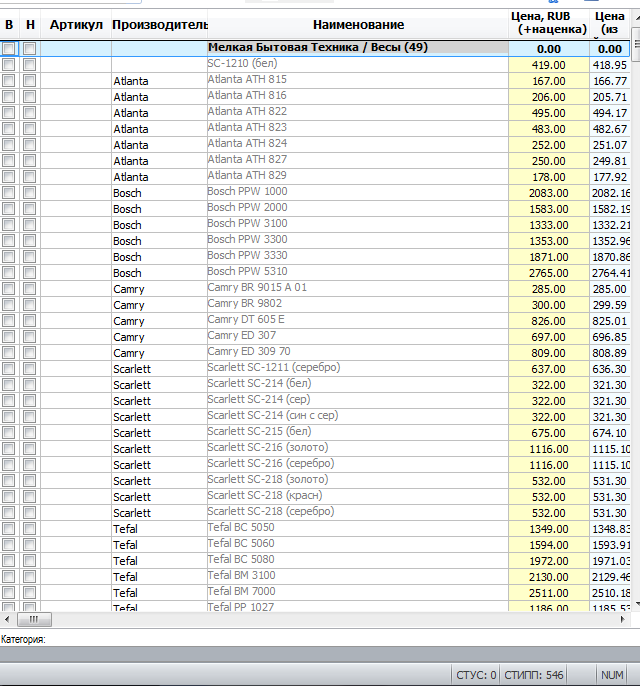Select the Camry ED 309 70 name cell

click(358, 353)
